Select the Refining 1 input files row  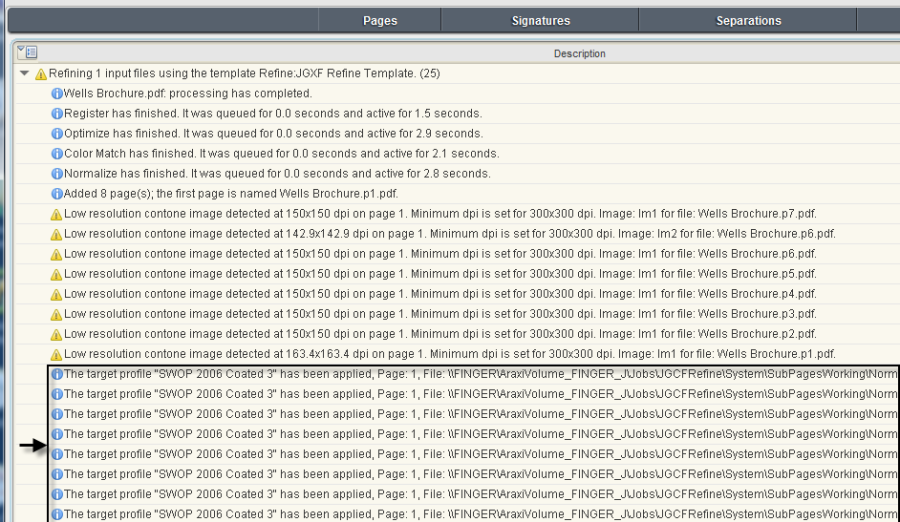pyautogui.click(x=244, y=74)
